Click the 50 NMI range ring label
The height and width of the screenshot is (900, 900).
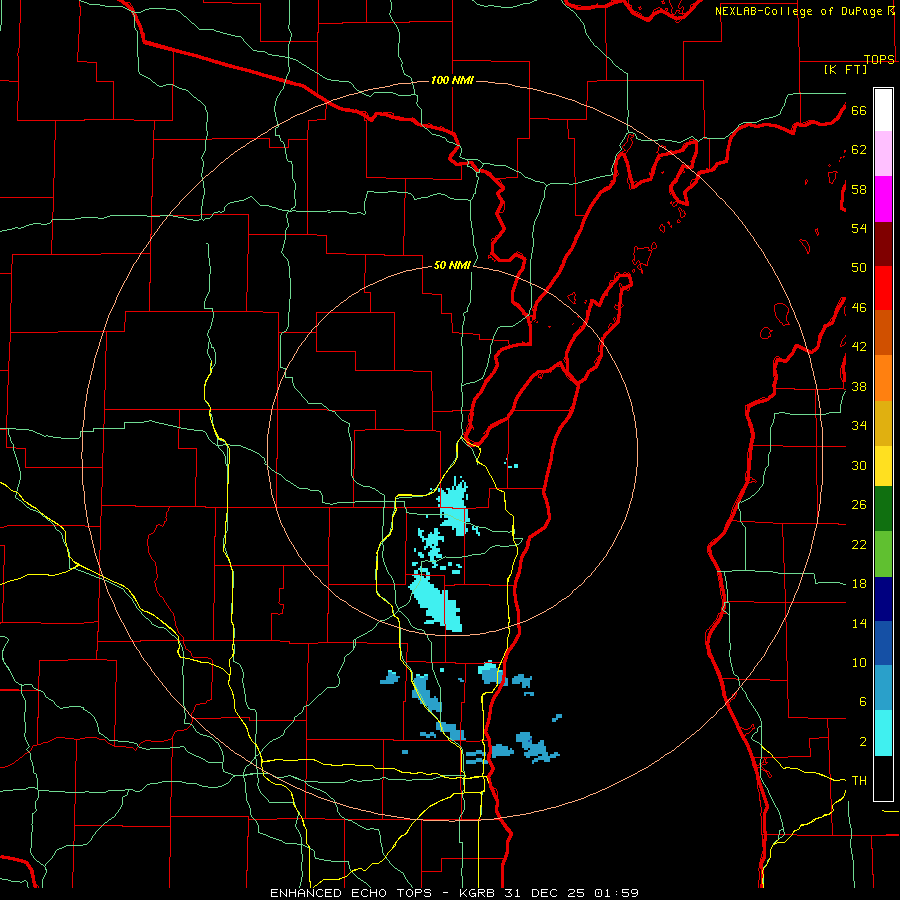(452, 265)
